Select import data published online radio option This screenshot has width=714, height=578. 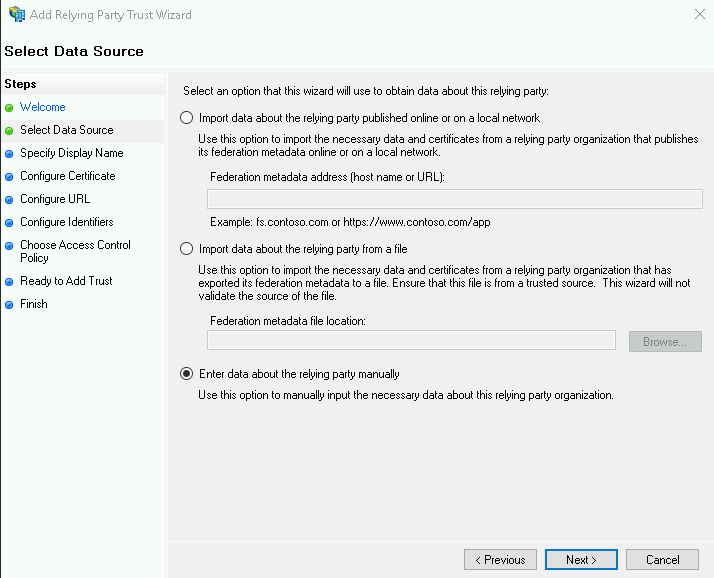click(186, 118)
